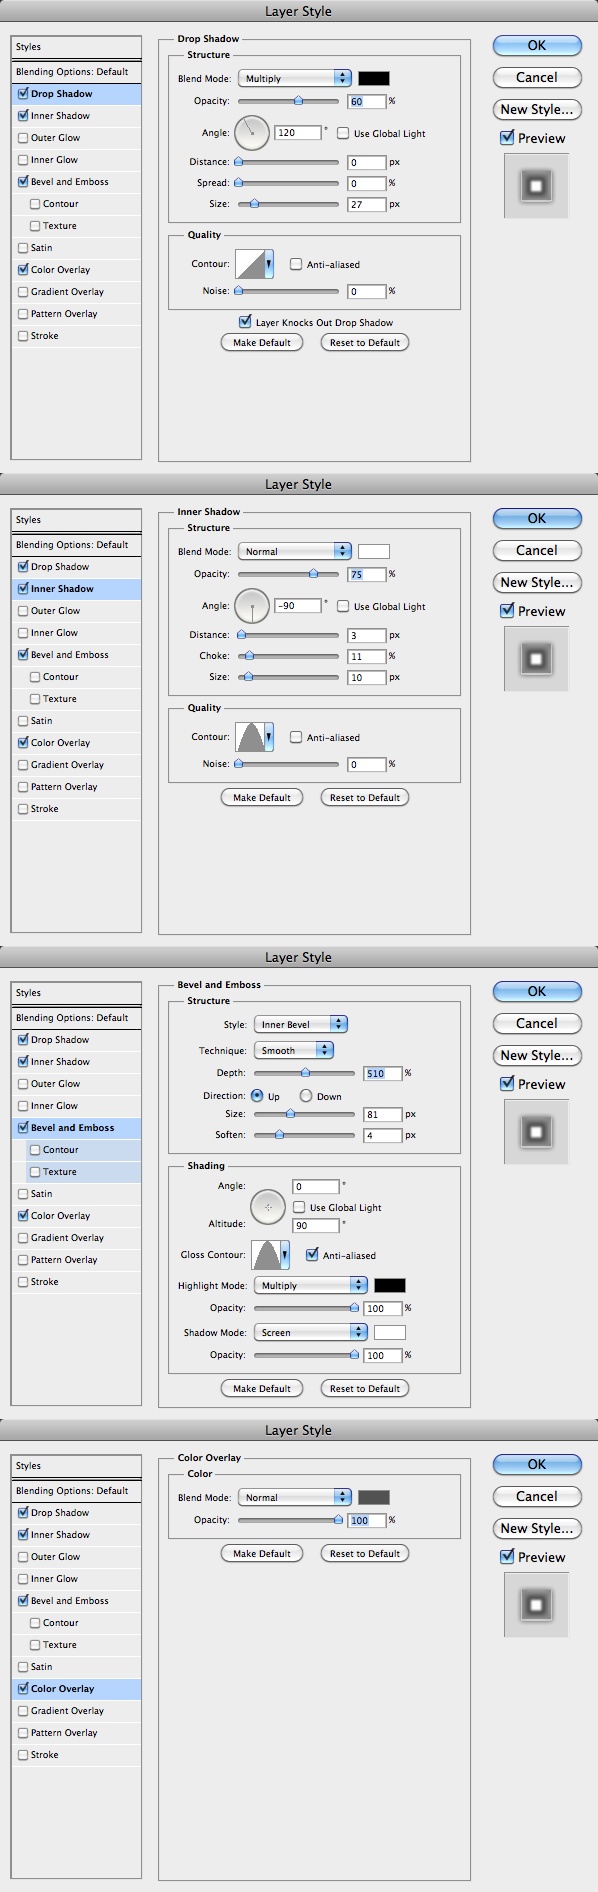Click the angle dial in Inner Shadow panel
The height and width of the screenshot is (1892, 598).
252,604
